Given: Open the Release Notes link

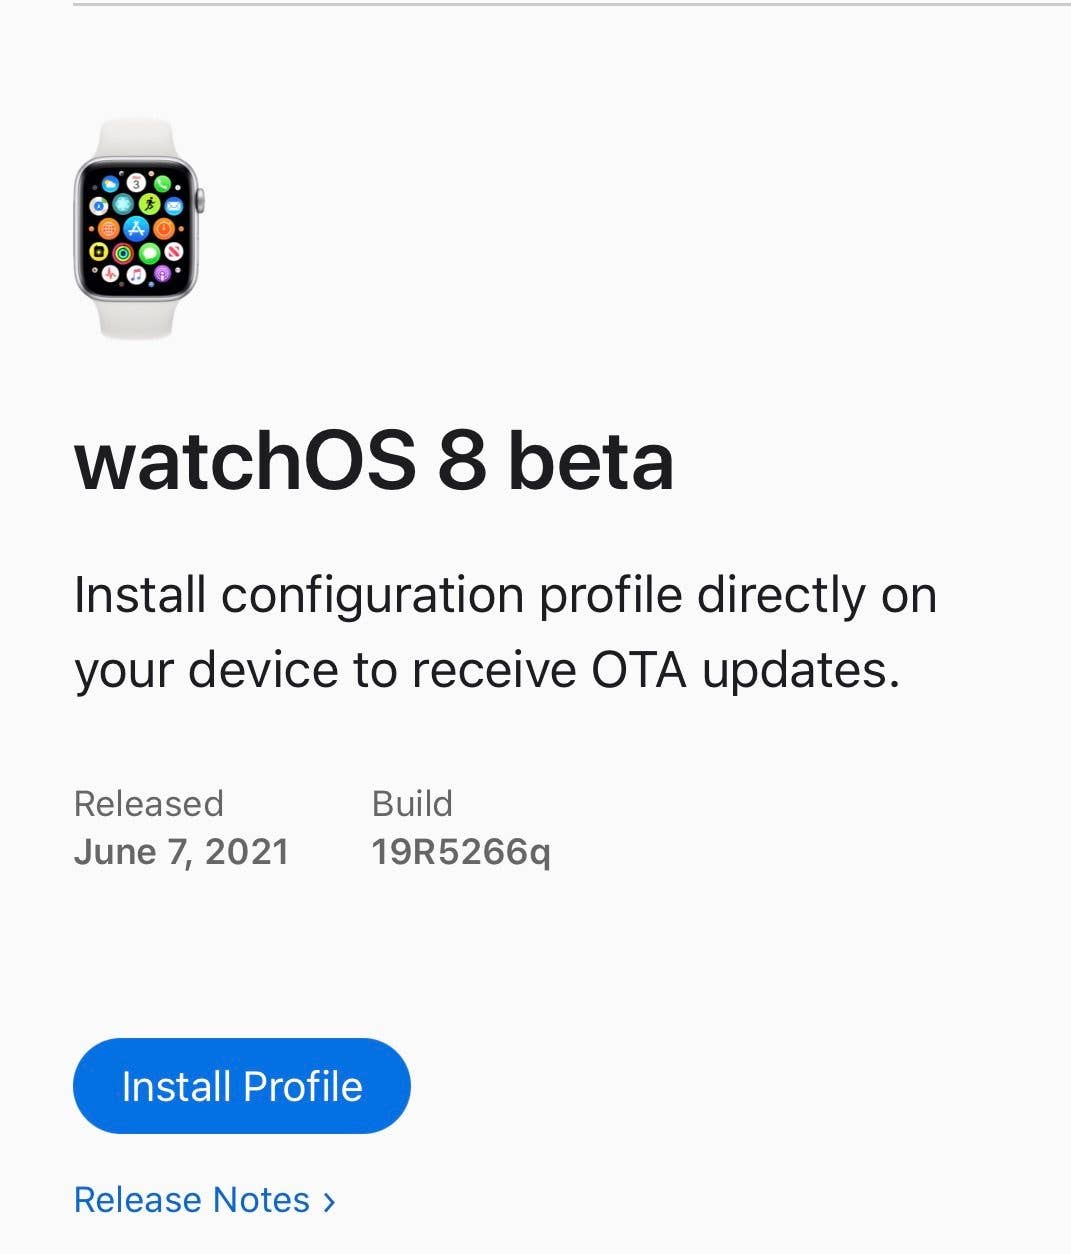Looking at the screenshot, I should (x=192, y=1200).
